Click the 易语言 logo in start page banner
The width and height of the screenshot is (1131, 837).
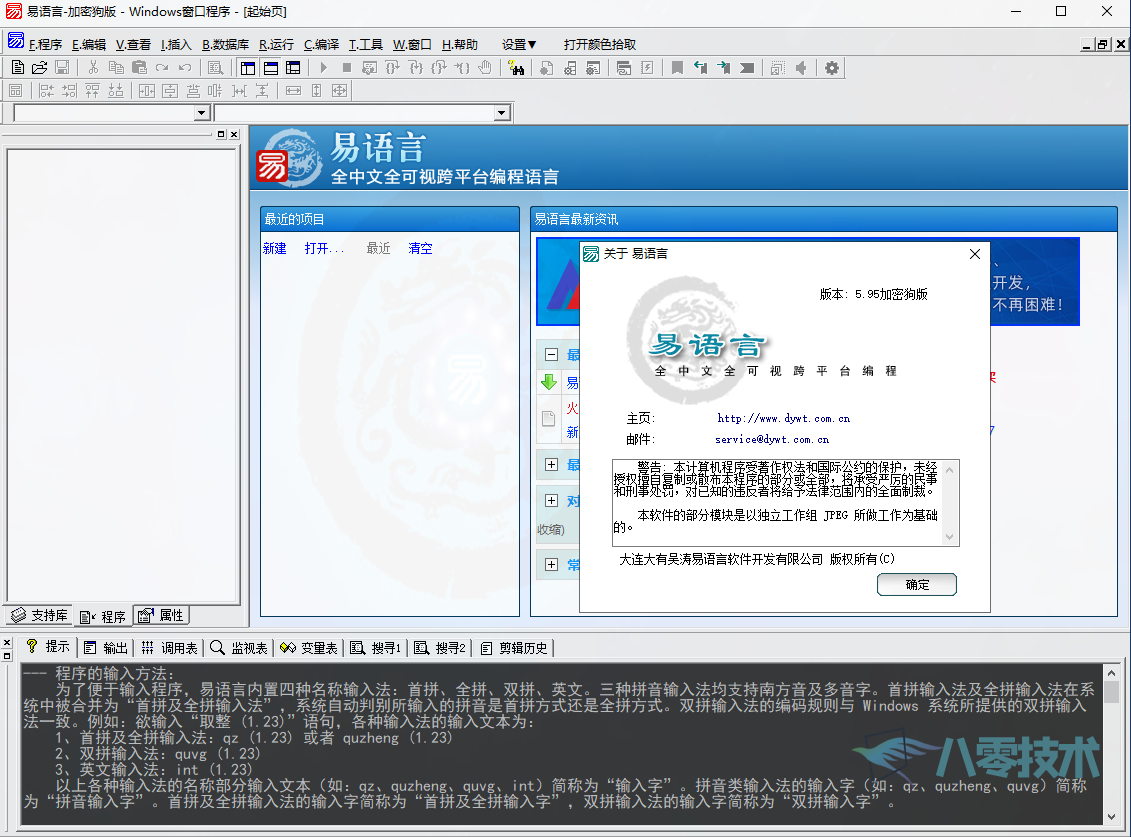289,158
